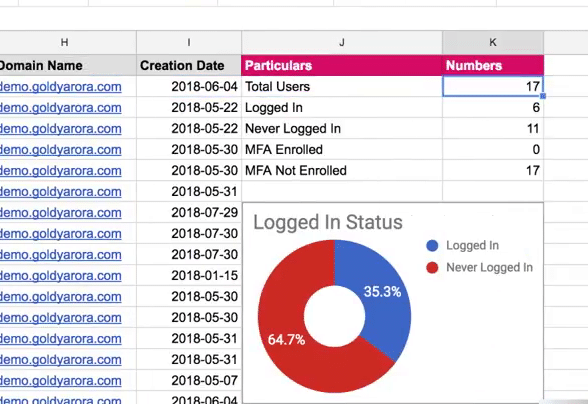588x404 pixels.
Task: Select column J header
Action: point(342,42)
